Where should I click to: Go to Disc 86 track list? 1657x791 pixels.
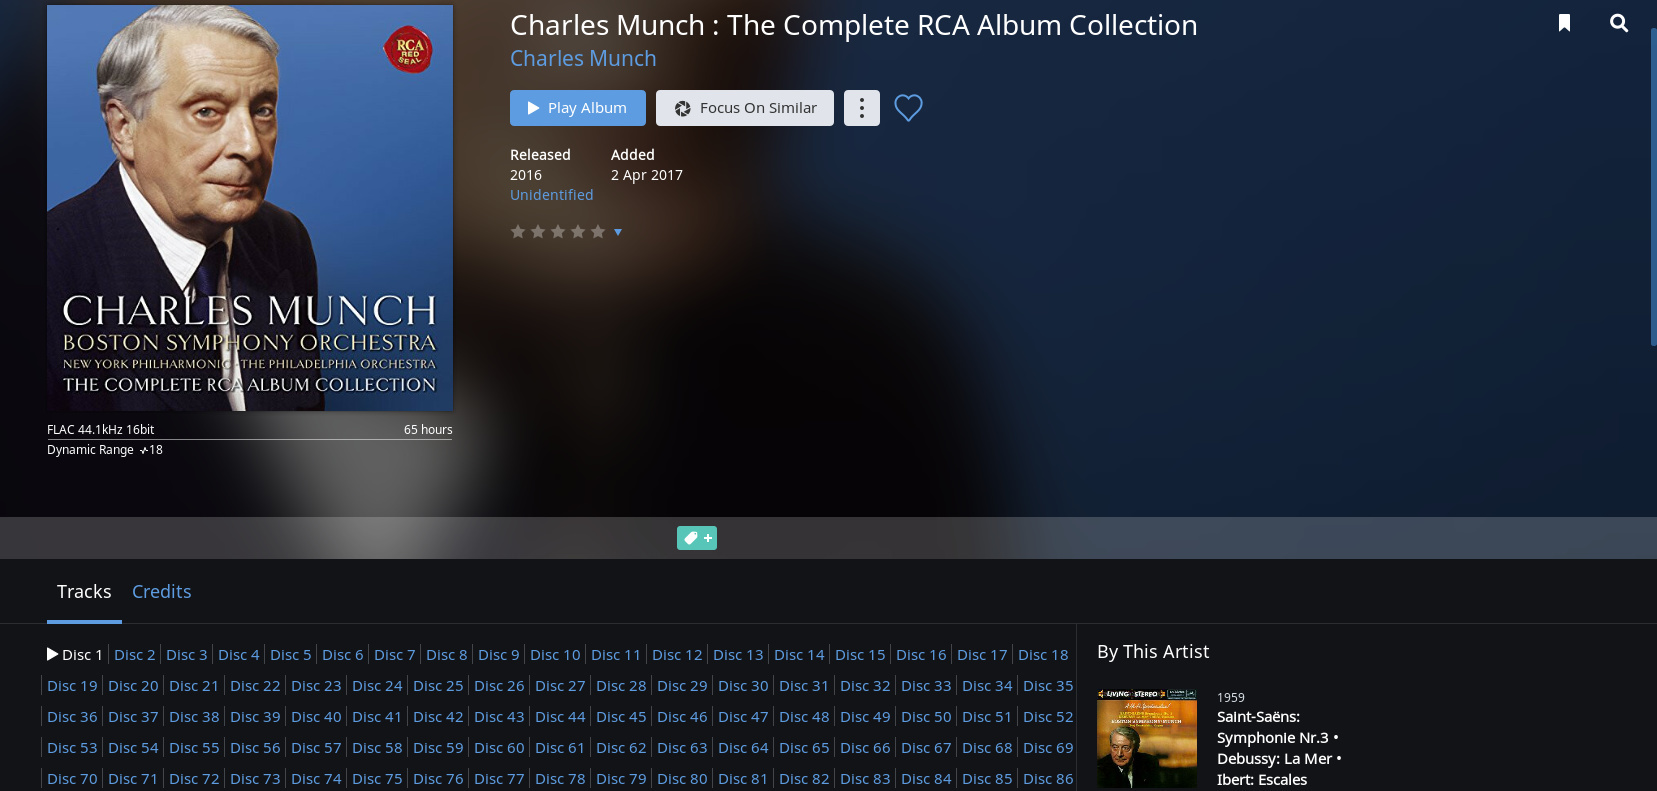1048,778
